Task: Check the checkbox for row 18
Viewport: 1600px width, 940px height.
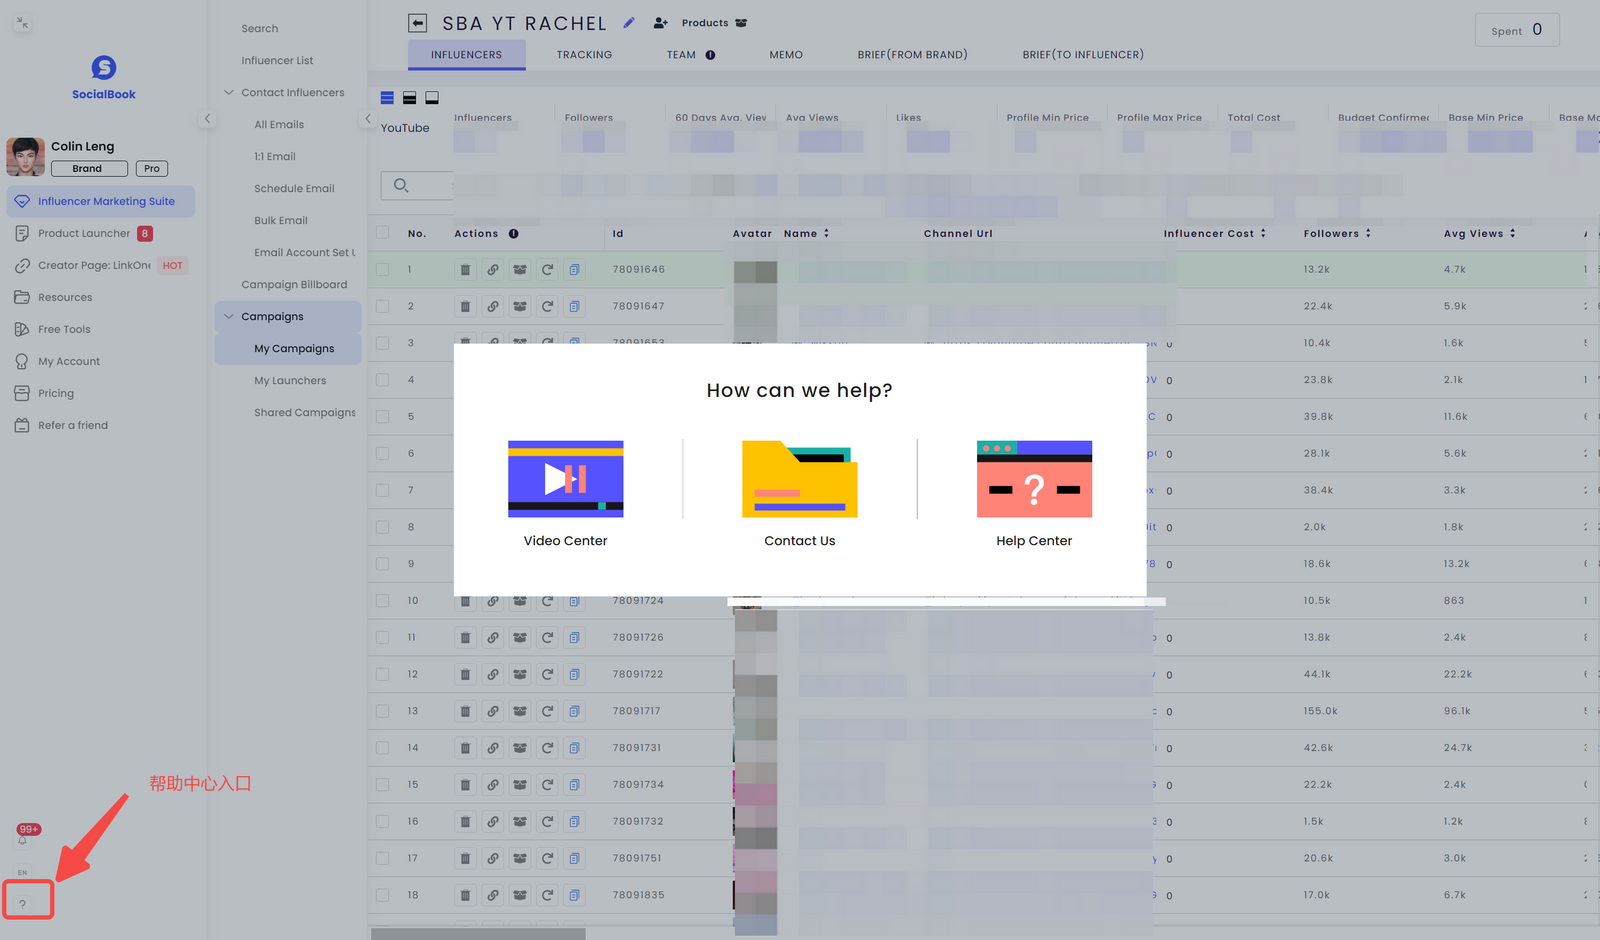Action: [382, 895]
